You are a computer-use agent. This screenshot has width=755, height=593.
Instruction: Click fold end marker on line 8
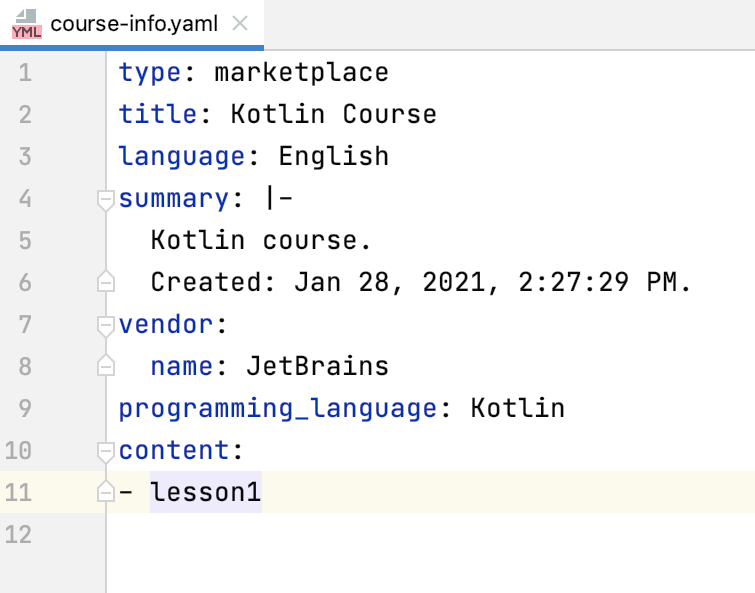(105, 367)
